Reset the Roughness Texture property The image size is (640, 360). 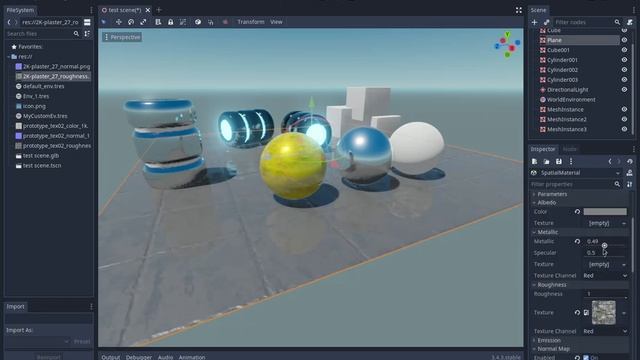pyautogui.click(x=577, y=313)
